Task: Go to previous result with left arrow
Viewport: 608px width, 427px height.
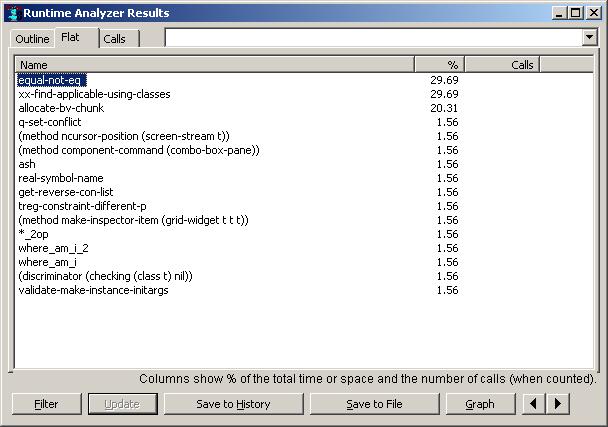Action: tap(534, 404)
